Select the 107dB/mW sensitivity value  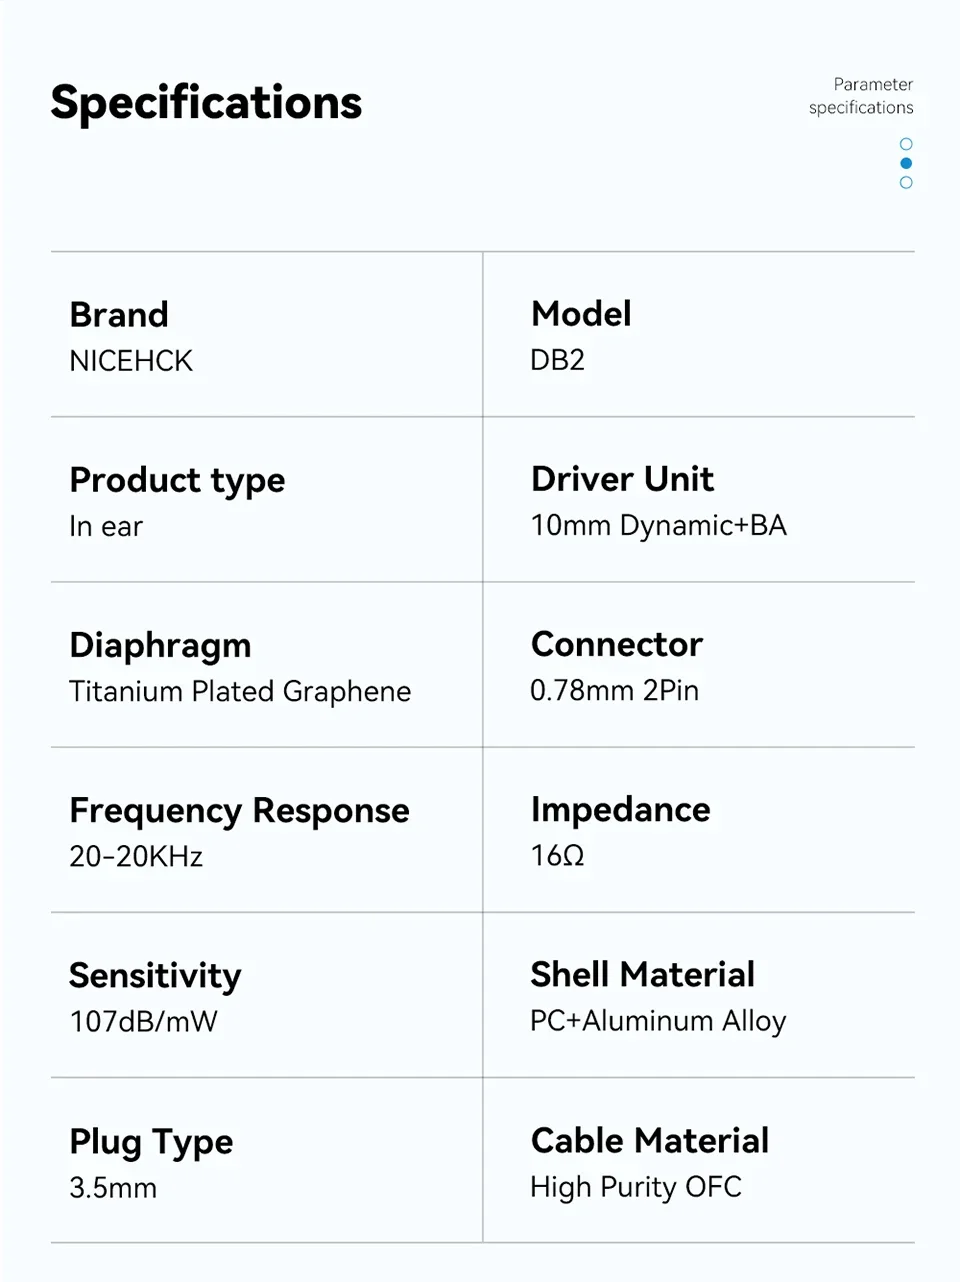(x=143, y=1021)
